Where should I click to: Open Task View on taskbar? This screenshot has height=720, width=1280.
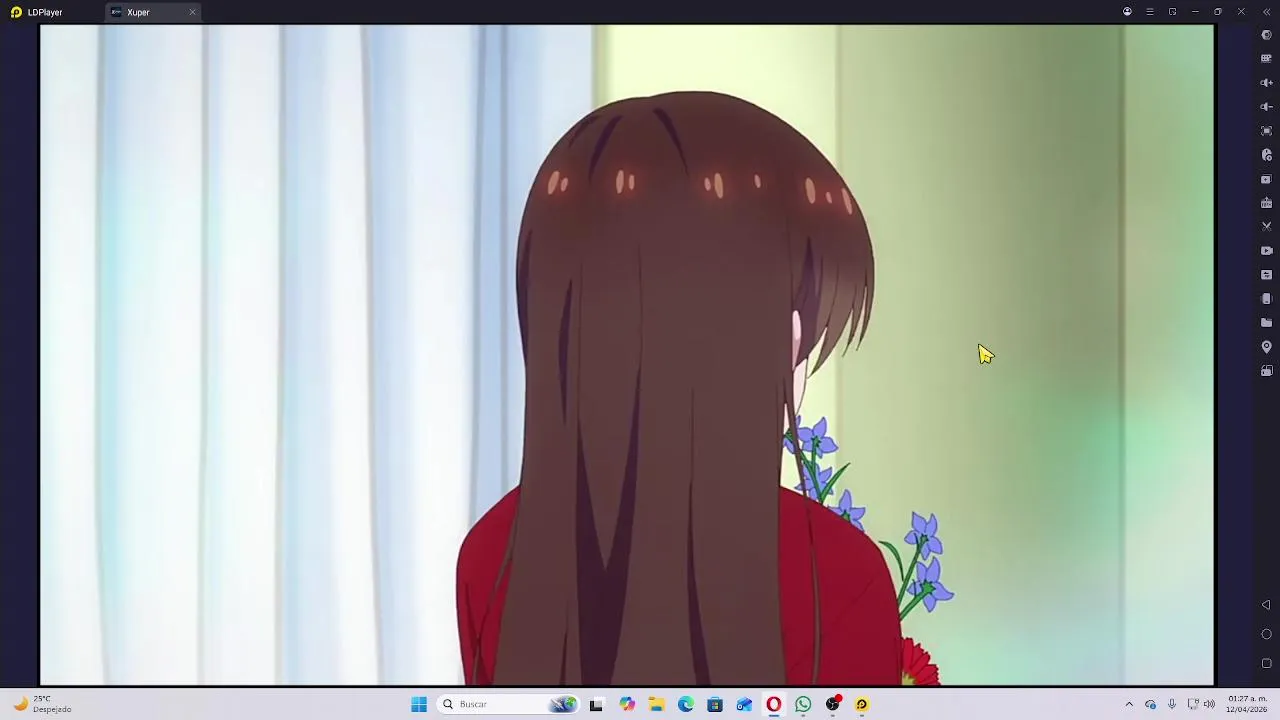point(596,704)
